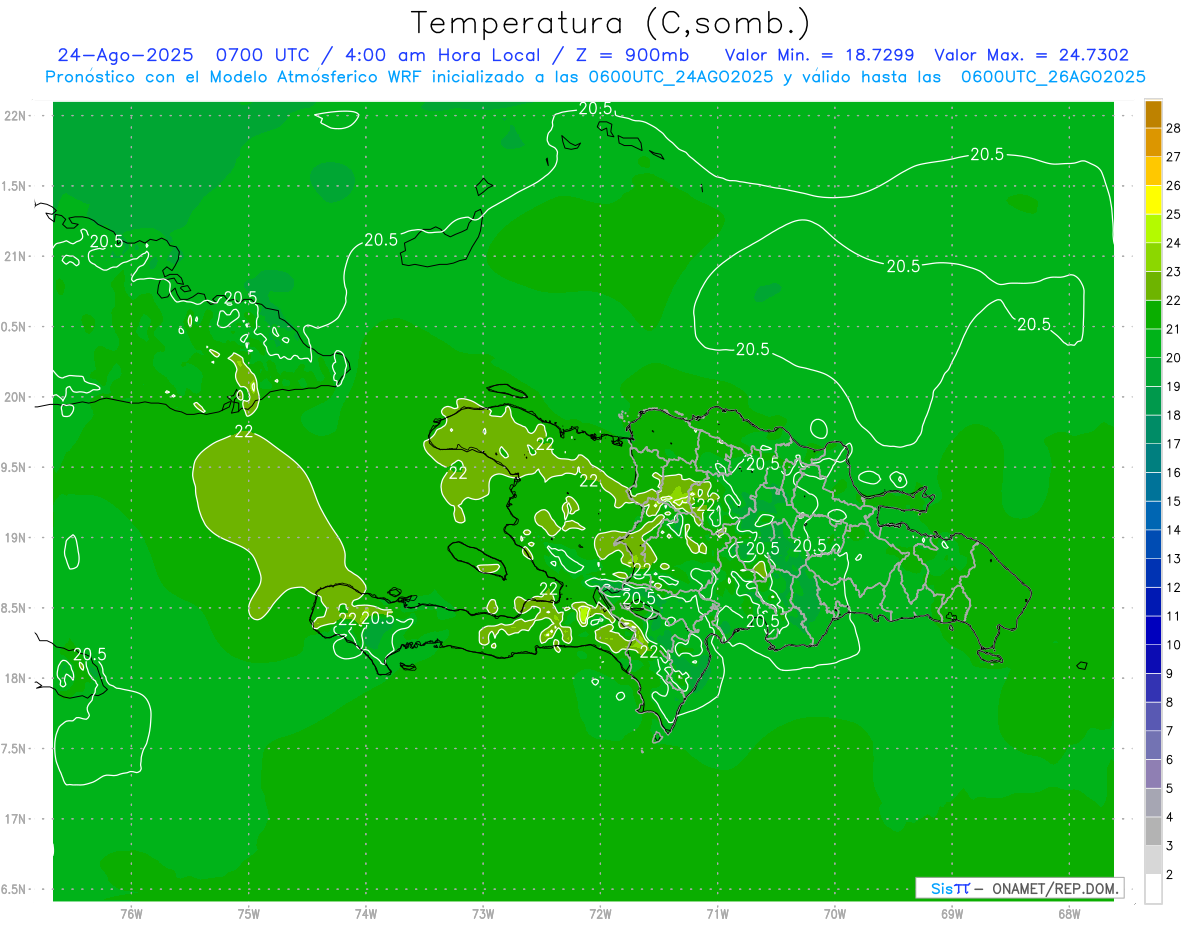Click the deep blue swatch between 10 and 11
The image size is (1200, 927).
tap(1154, 630)
